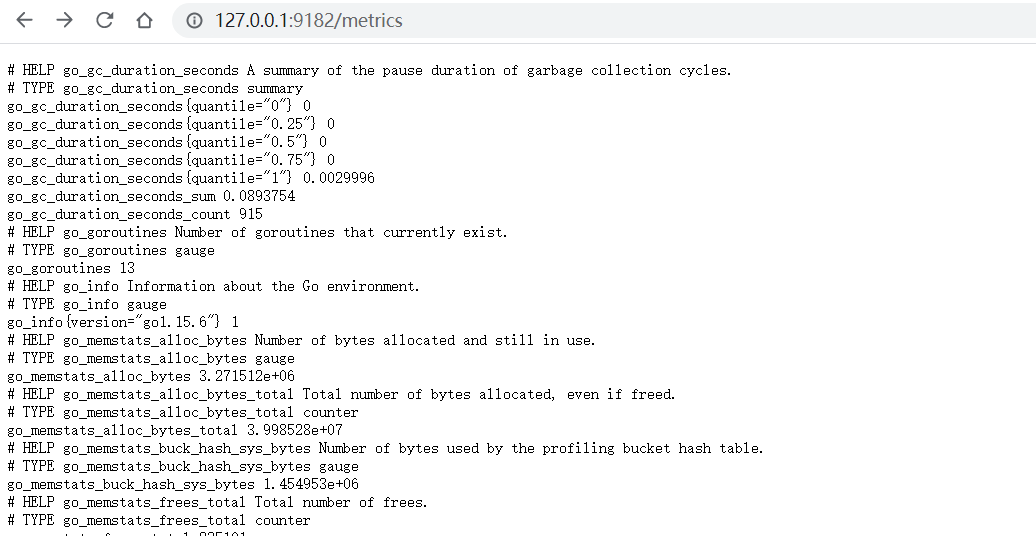
Task: Click the browser back arrow
Action: 24,20
